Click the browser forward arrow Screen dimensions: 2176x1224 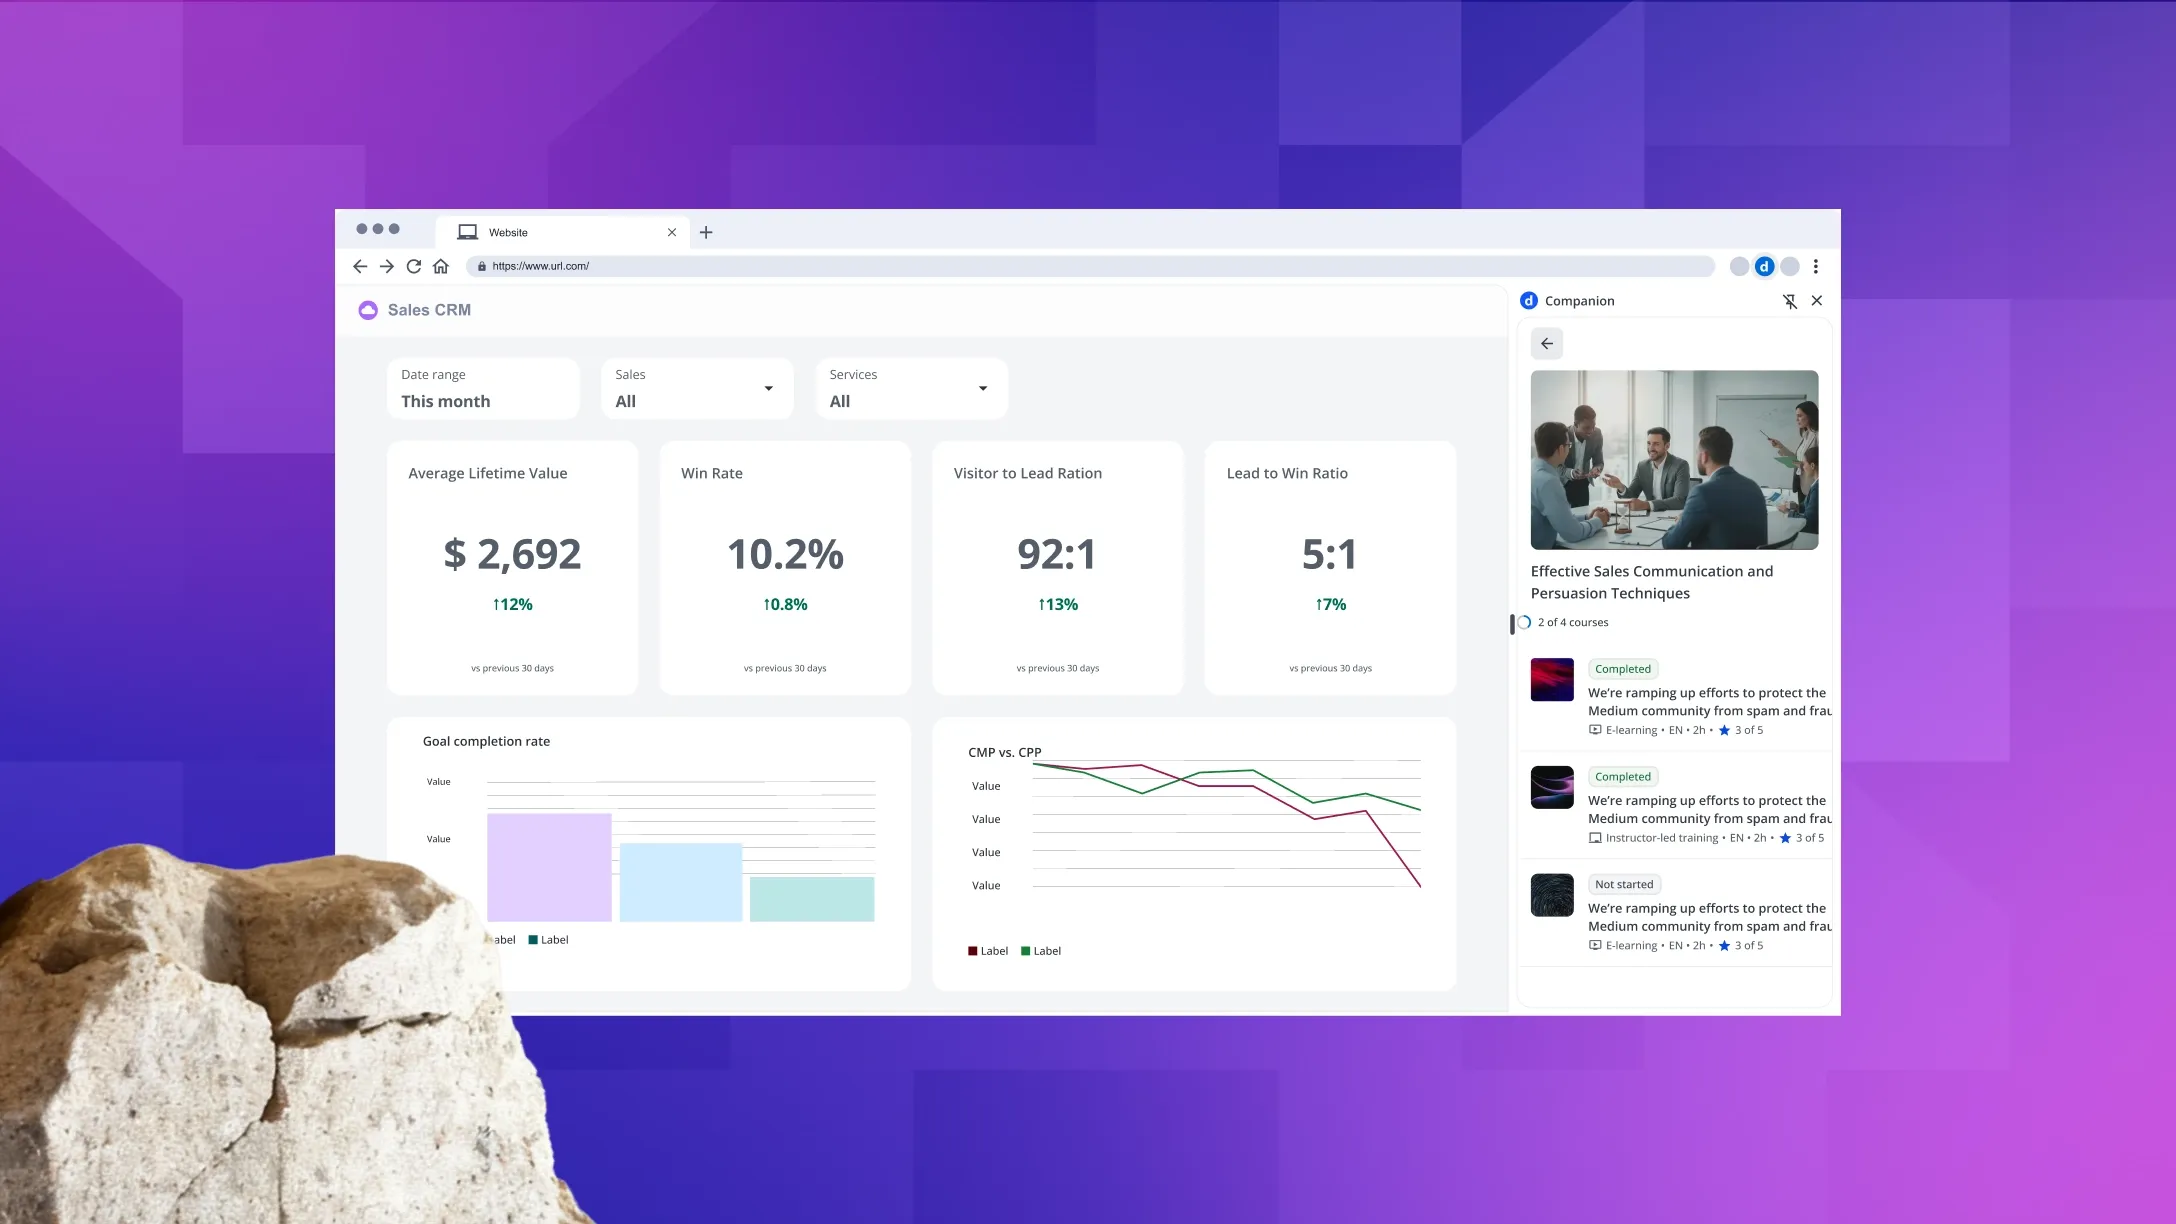click(387, 266)
